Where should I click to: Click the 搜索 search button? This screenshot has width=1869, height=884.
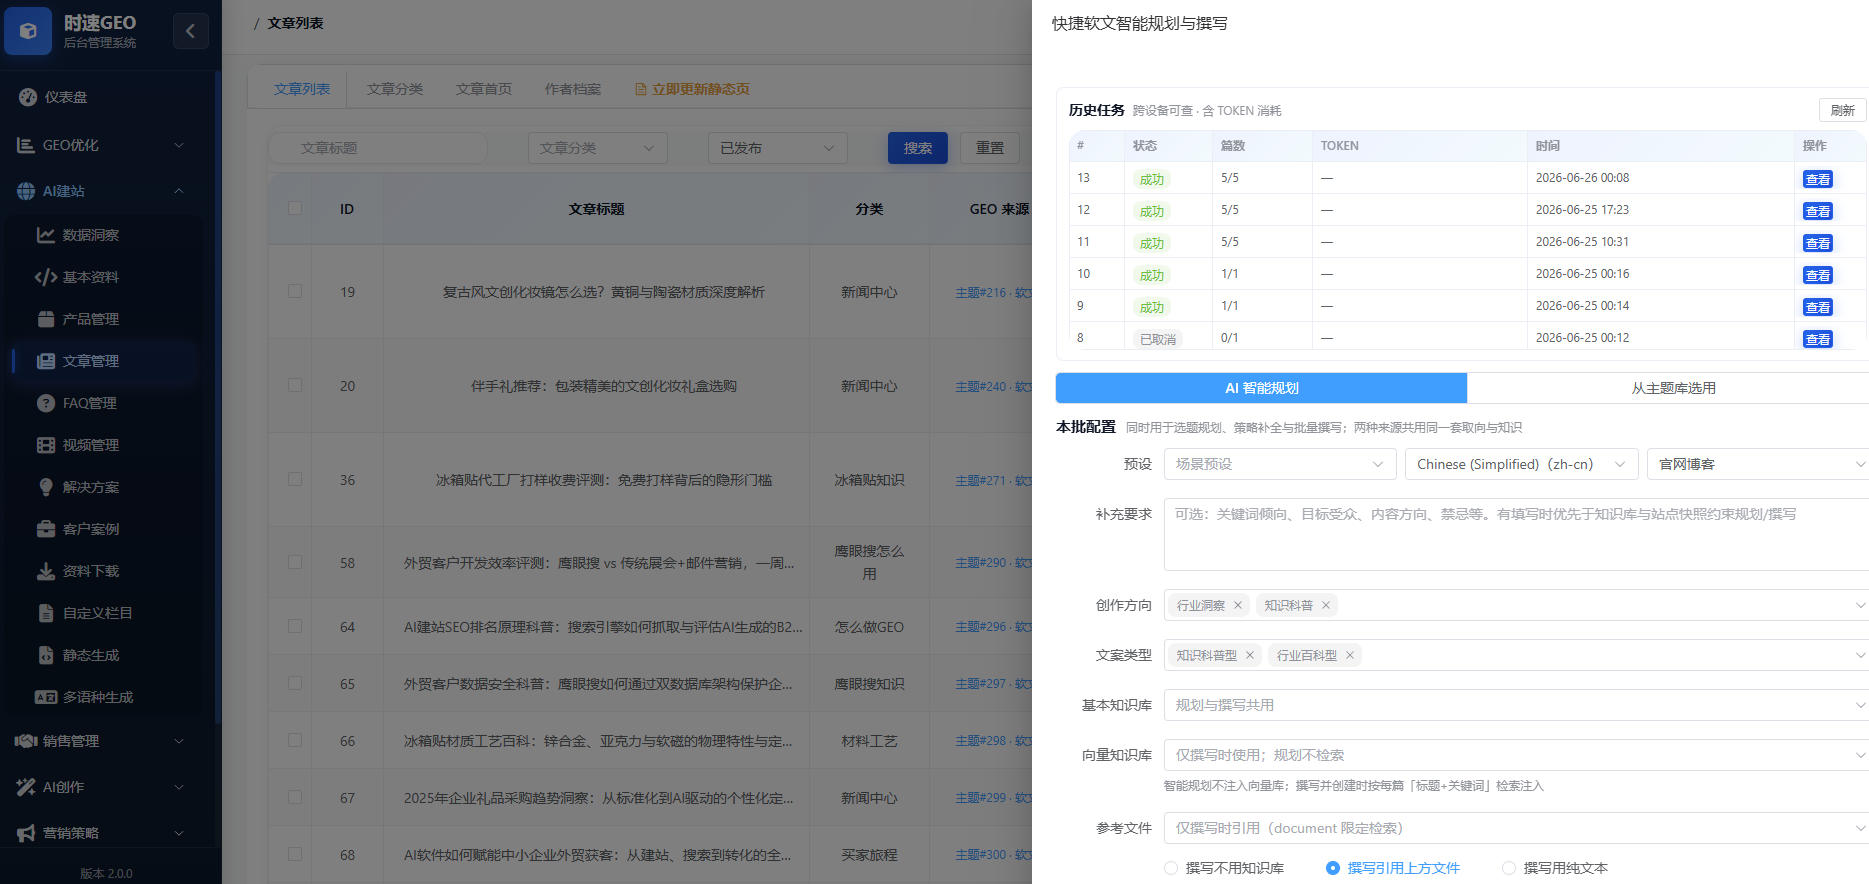click(918, 148)
